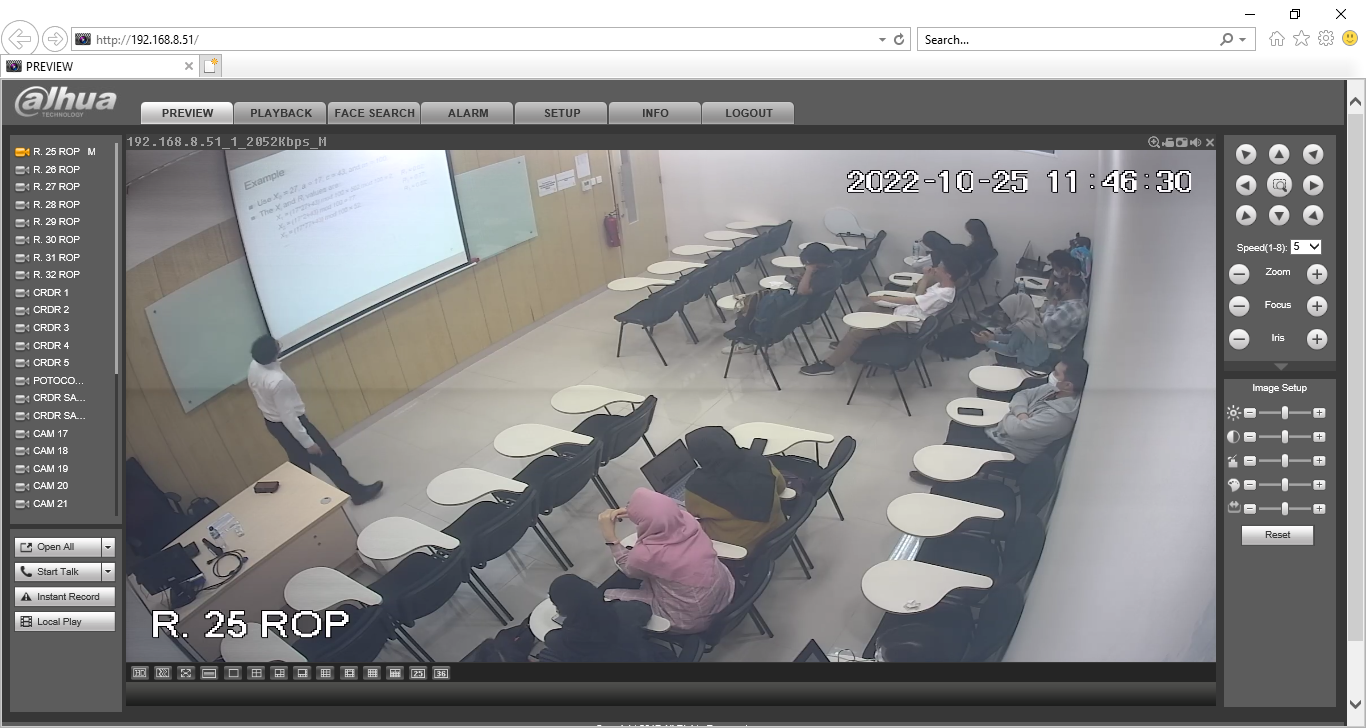Open the FACE SEARCH tab
The height and width of the screenshot is (728, 1366).
375,113
